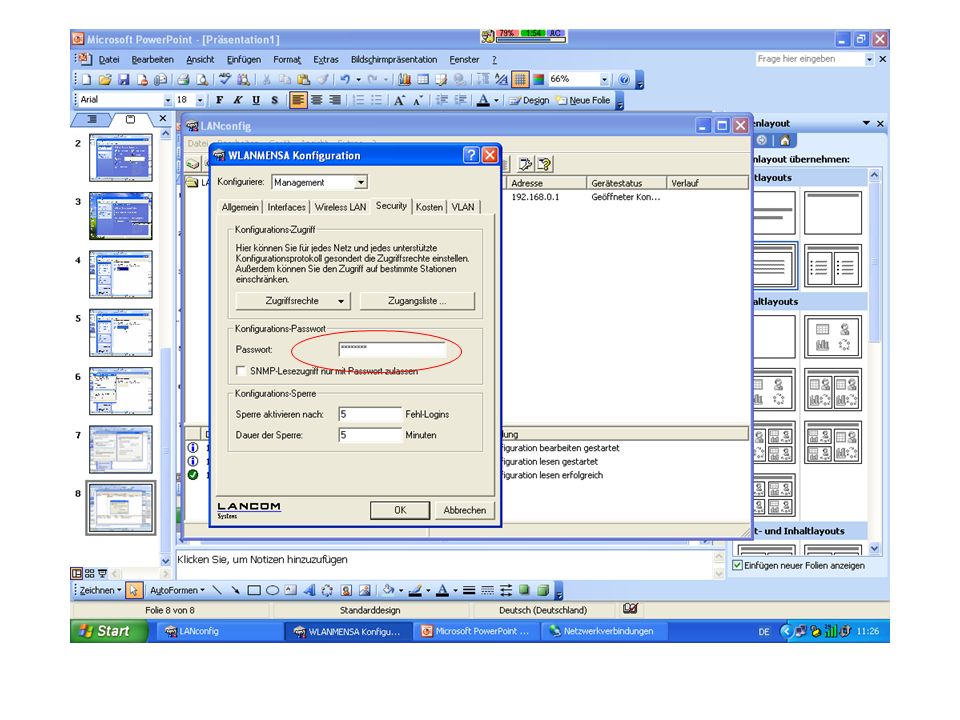
Task: Underline the selected text
Action: pos(256,100)
